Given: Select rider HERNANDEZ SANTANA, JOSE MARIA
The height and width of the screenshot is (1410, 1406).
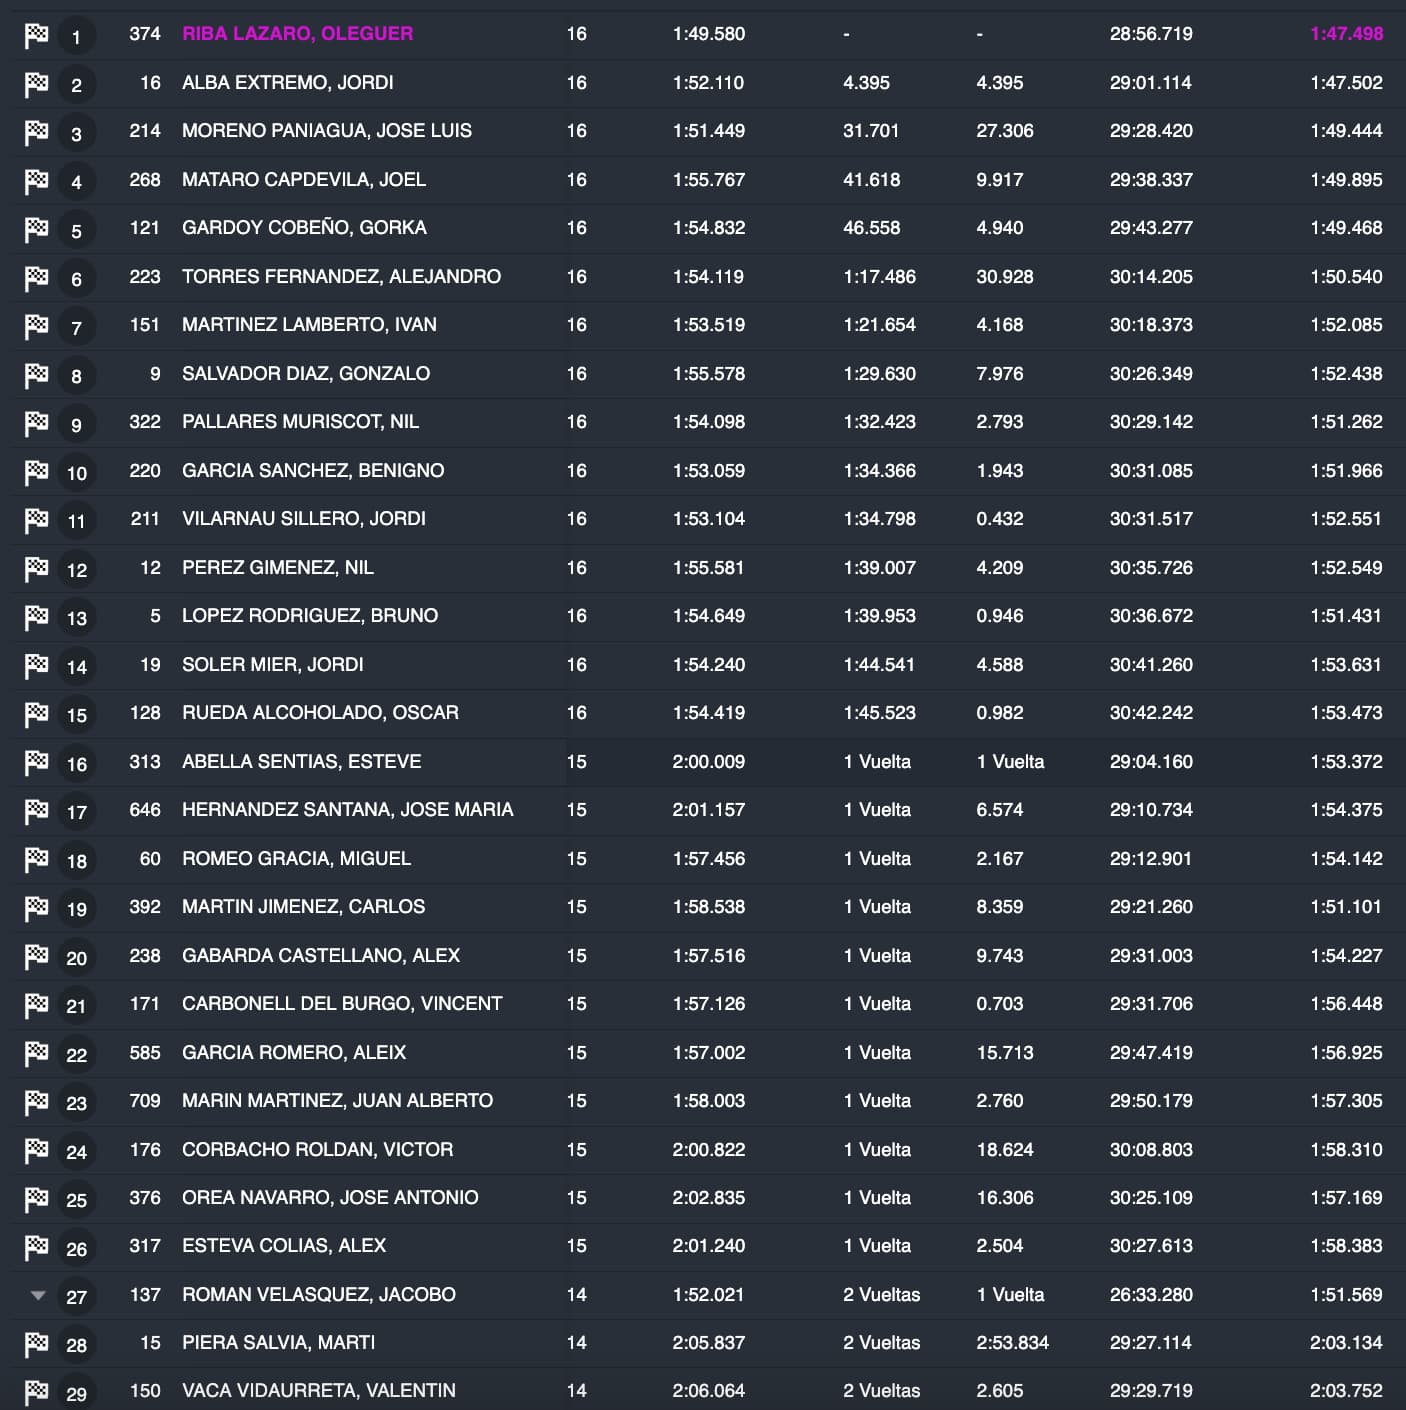Looking at the screenshot, I should [x=347, y=810].
